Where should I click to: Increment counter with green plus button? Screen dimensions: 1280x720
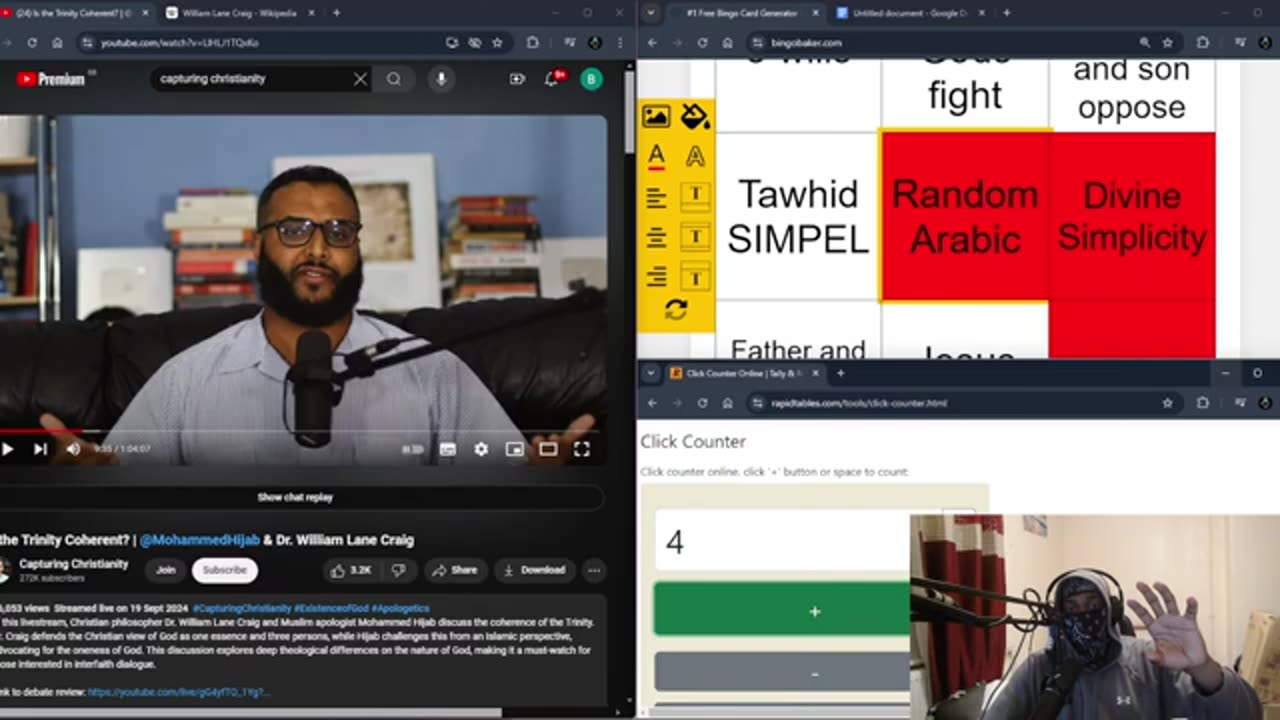coord(782,610)
